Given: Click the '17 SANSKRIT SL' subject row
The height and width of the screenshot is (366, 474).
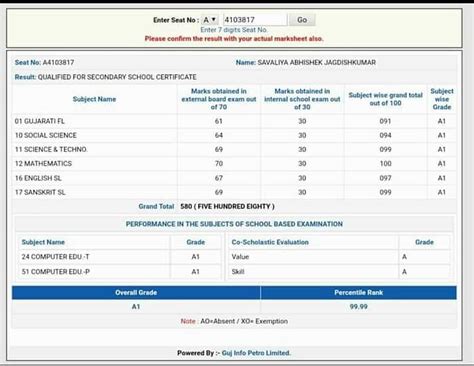Looking at the screenshot, I should (234, 192).
